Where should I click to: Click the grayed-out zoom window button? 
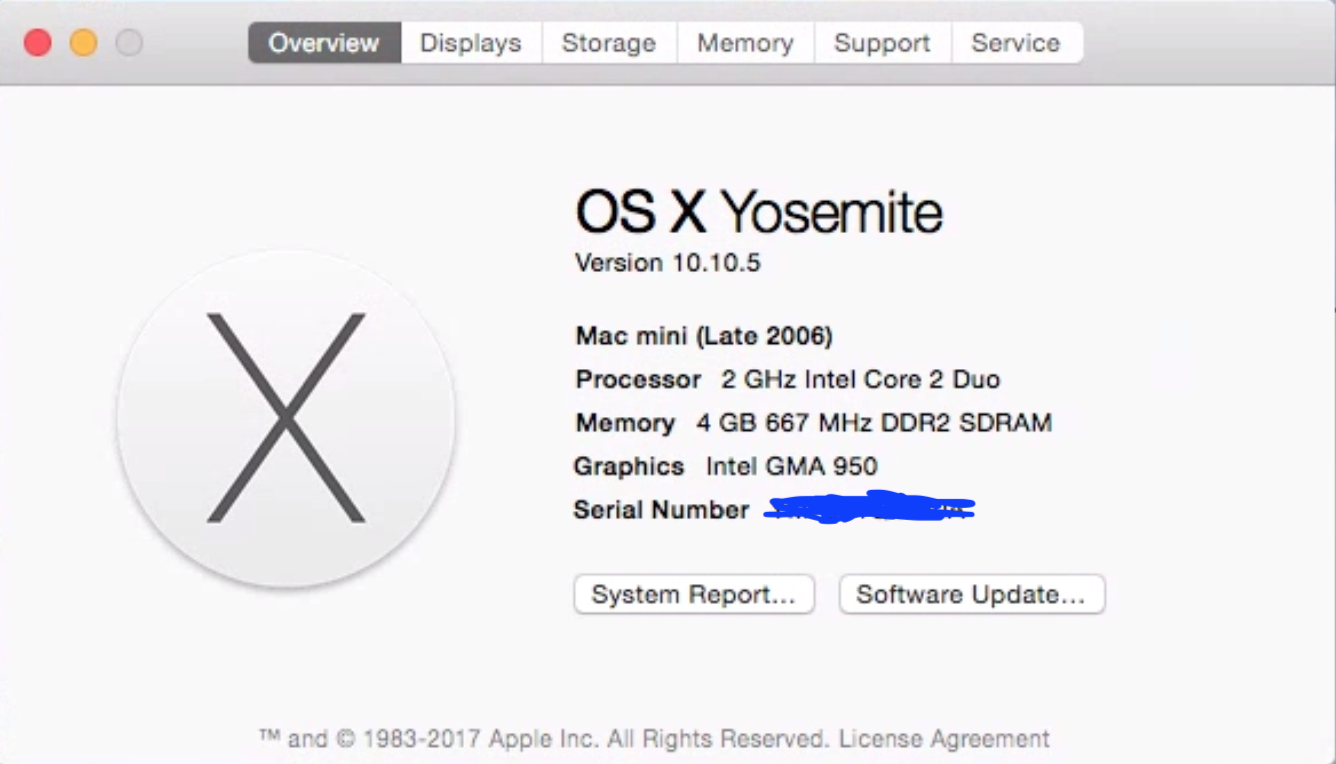130,43
